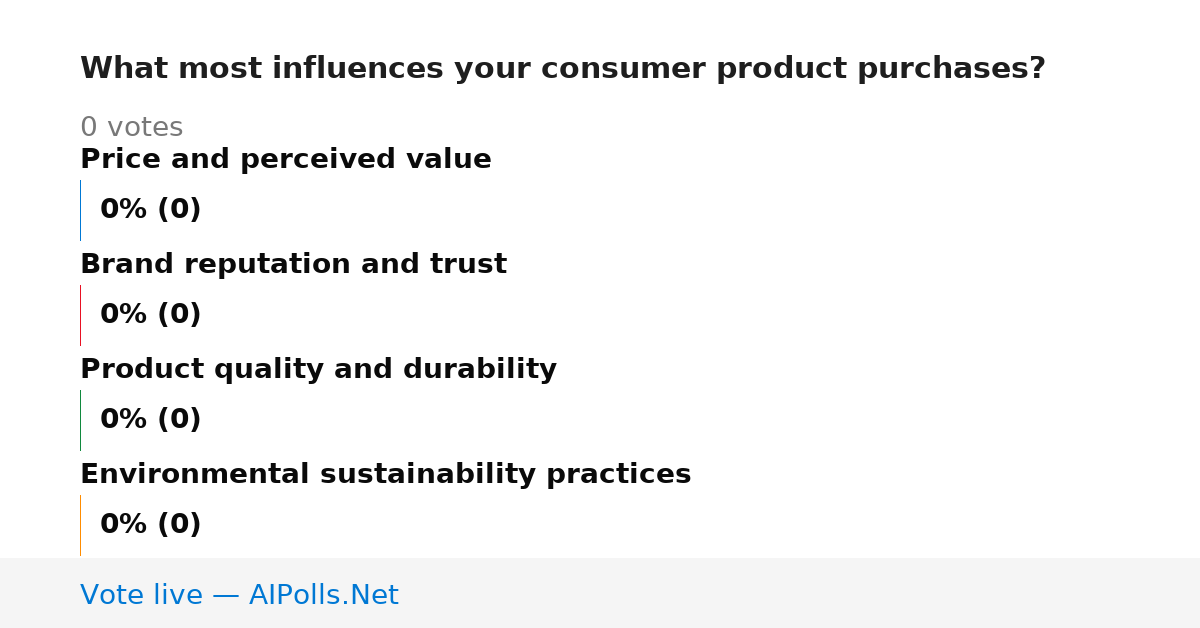
Task: Click the blue bar for Price option
Action: point(80,210)
